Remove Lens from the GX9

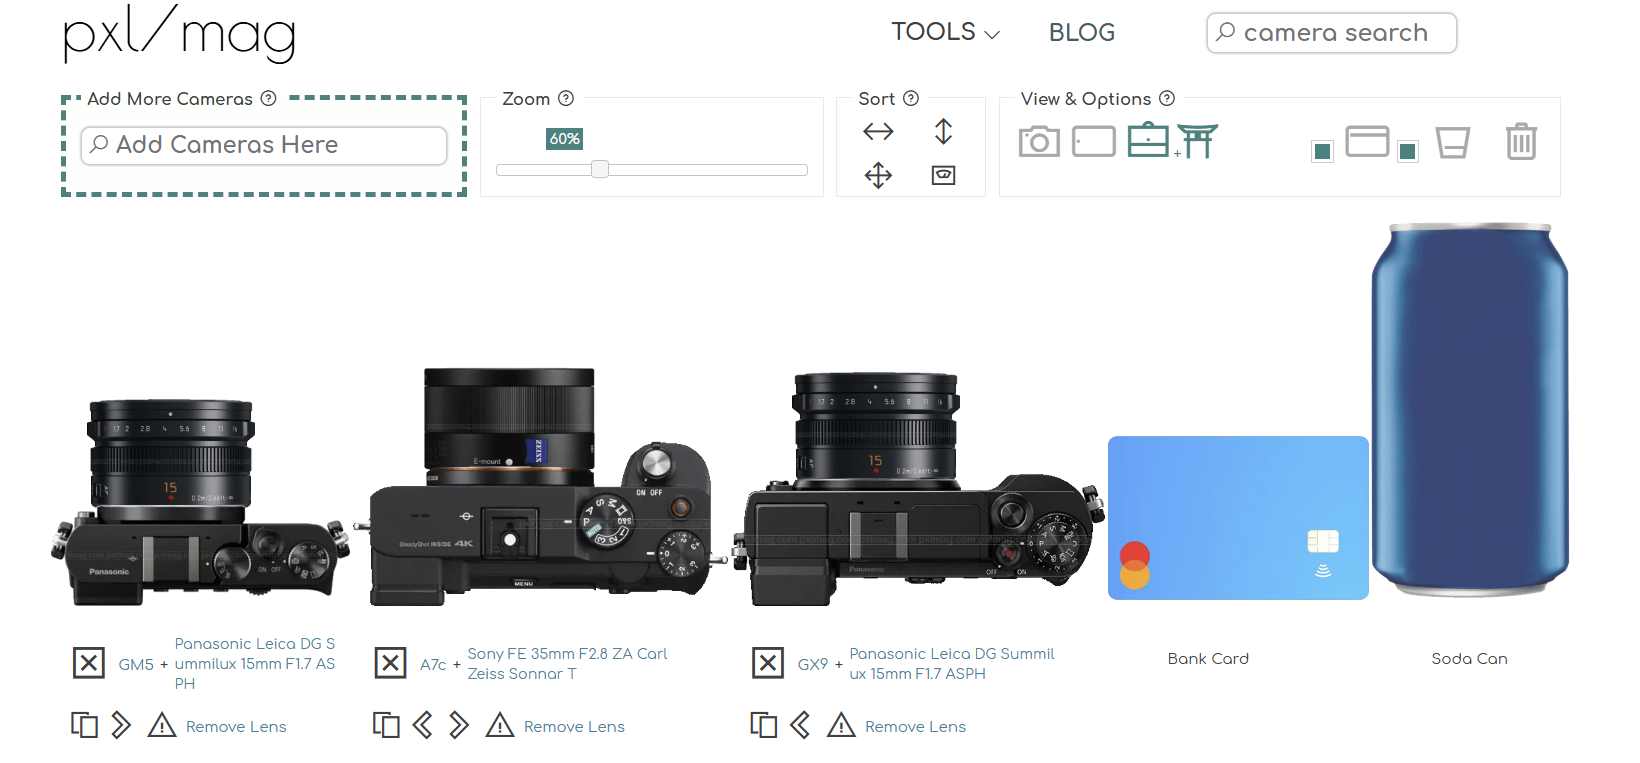915,727
